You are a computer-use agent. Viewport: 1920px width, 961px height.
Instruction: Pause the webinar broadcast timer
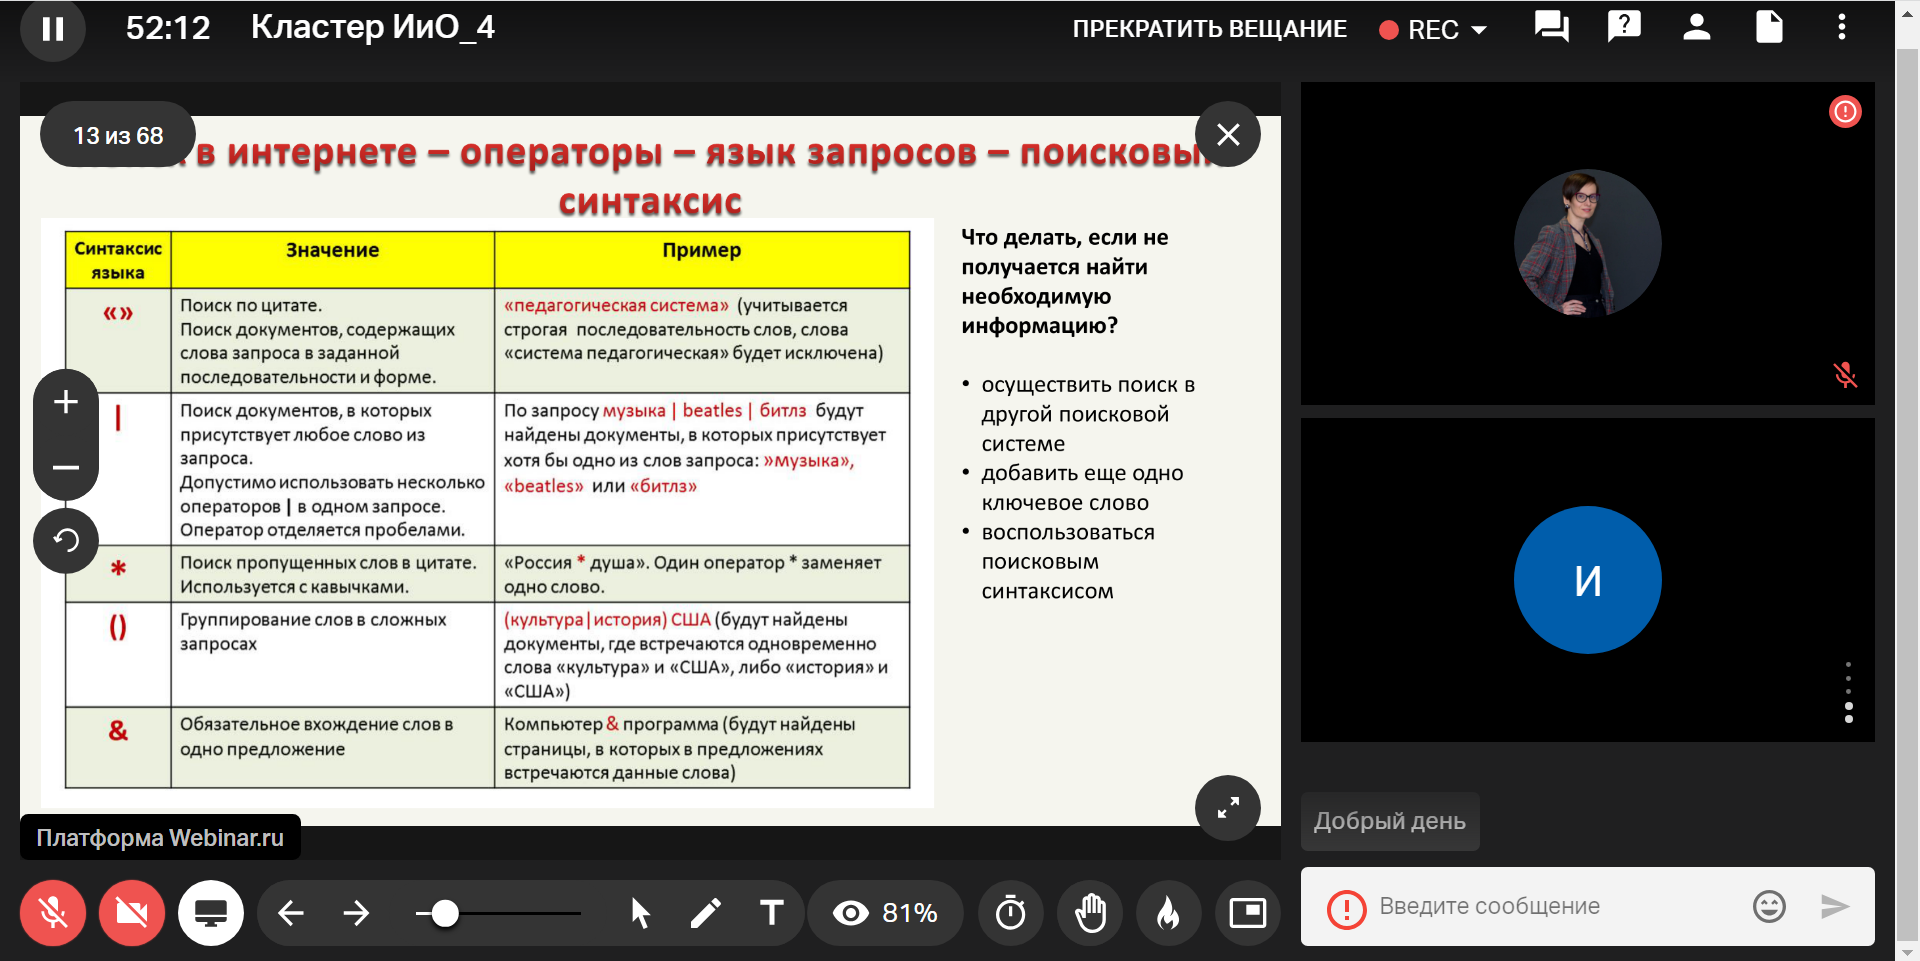(x=52, y=29)
